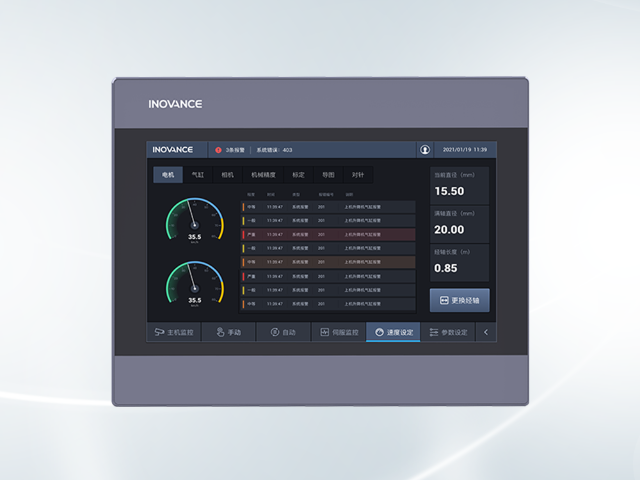The width and height of the screenshot is (640, 480).
Task: Select the 速度设定 speed setting page
Action: 393,332
